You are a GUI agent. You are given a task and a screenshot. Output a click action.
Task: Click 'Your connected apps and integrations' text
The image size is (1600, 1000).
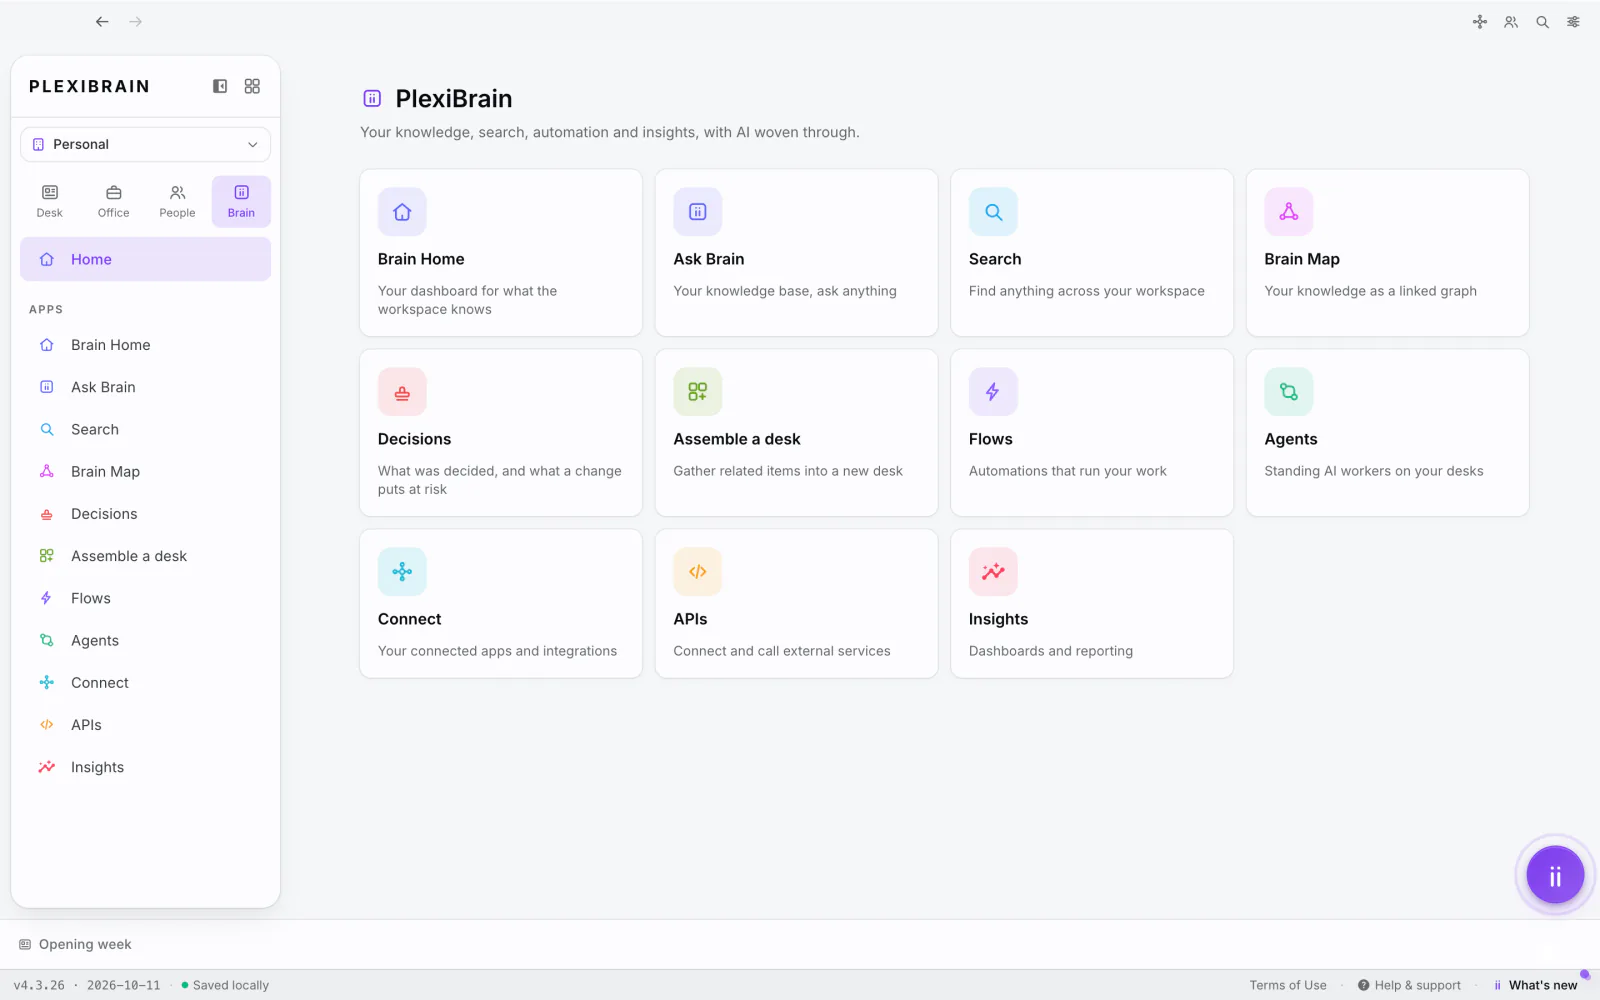pos(497,651)
